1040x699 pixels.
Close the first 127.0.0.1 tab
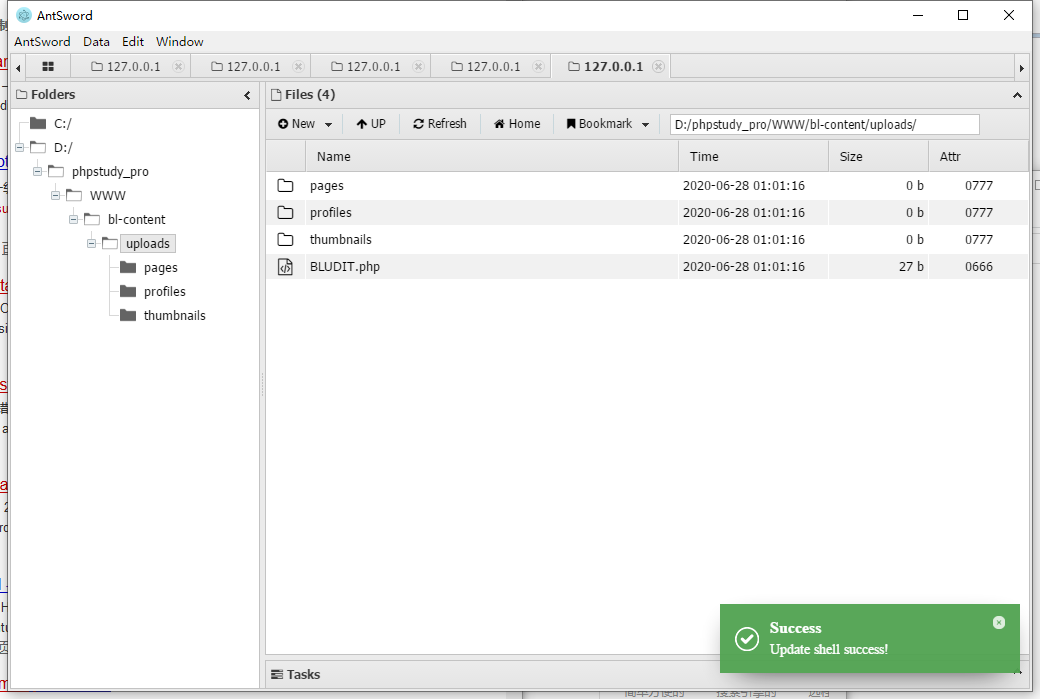click(178, 66)
